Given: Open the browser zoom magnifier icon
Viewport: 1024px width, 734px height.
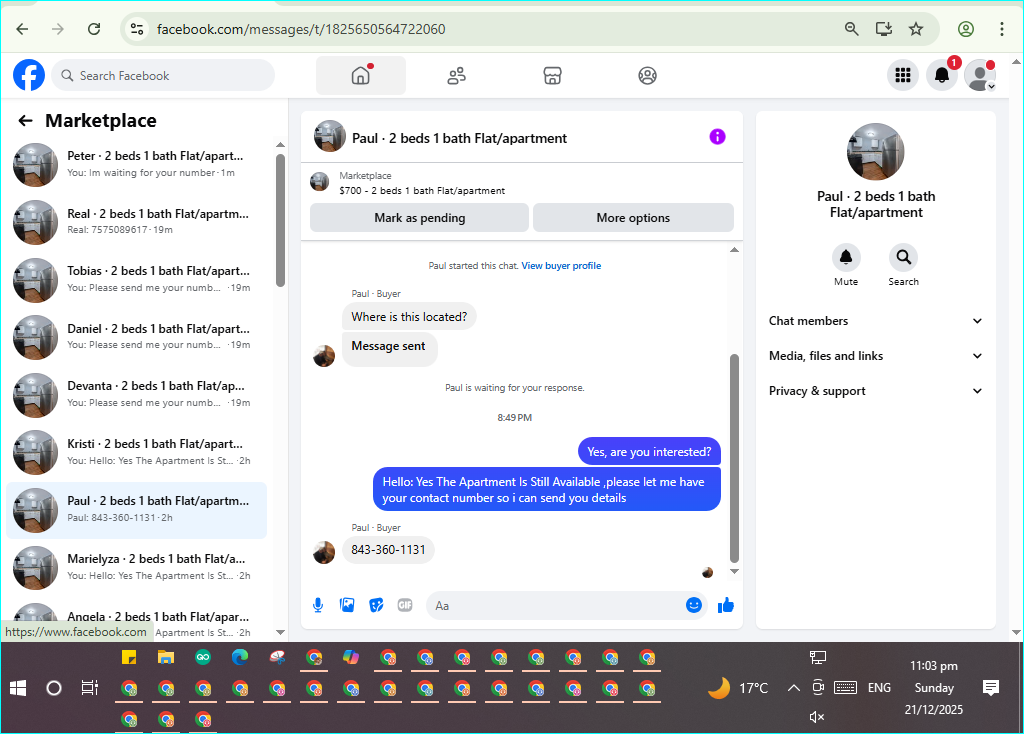Looking at the screenshot, I should 851,29.
